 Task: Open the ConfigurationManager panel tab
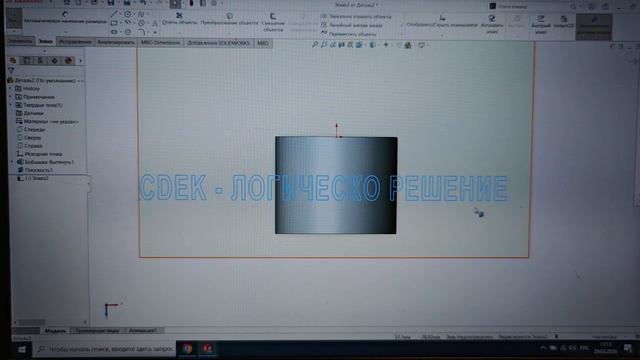point(40,60)
